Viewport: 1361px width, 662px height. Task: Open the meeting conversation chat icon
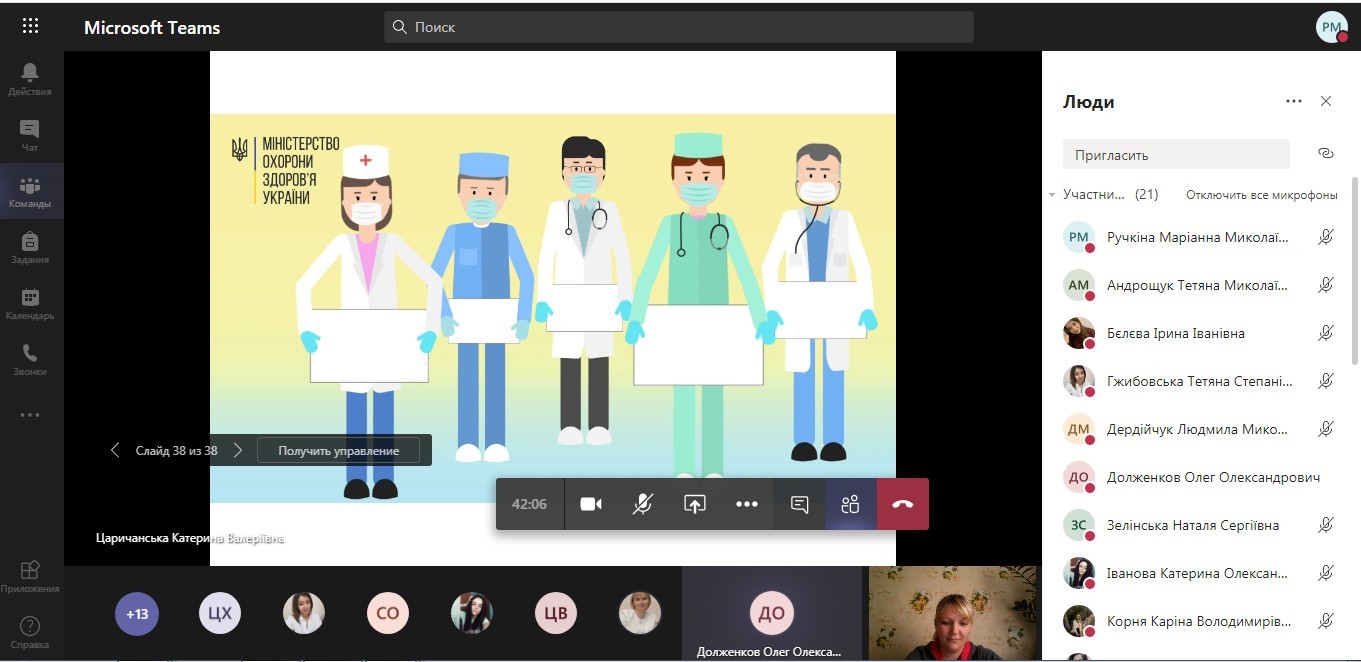point(799,504)
